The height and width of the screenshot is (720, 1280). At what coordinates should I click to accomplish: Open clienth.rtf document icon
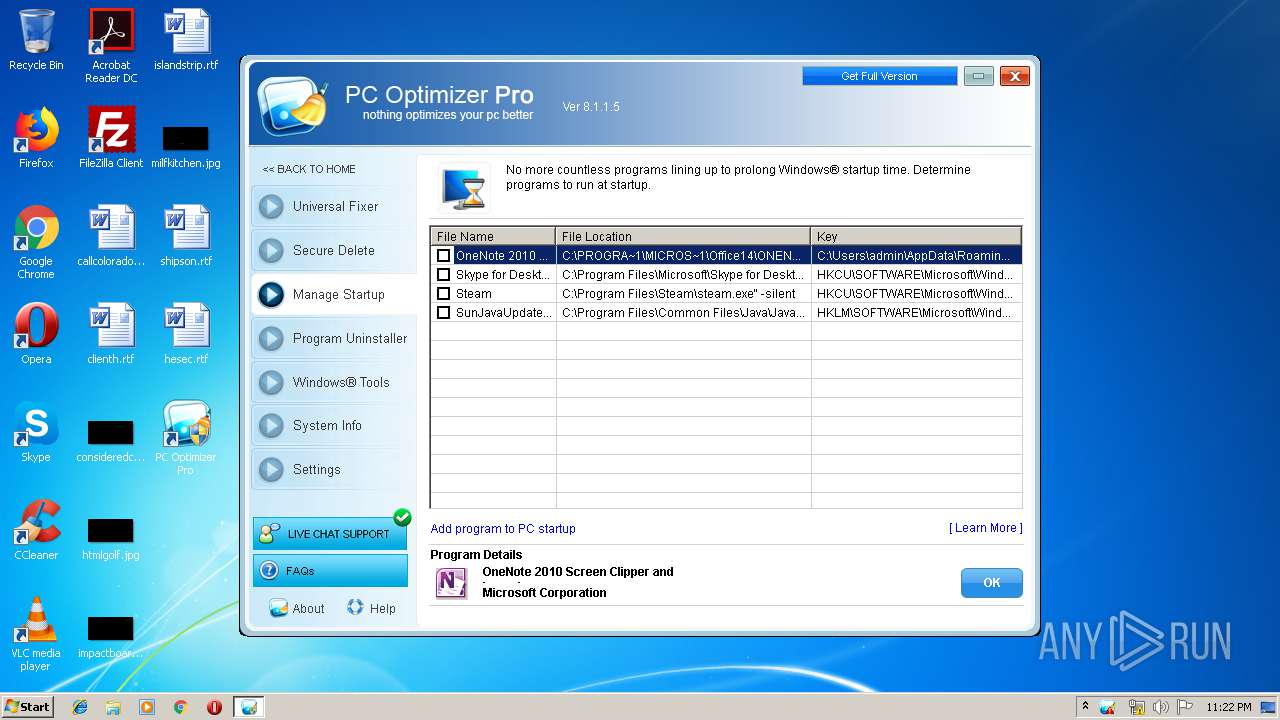tap(111, 334)
